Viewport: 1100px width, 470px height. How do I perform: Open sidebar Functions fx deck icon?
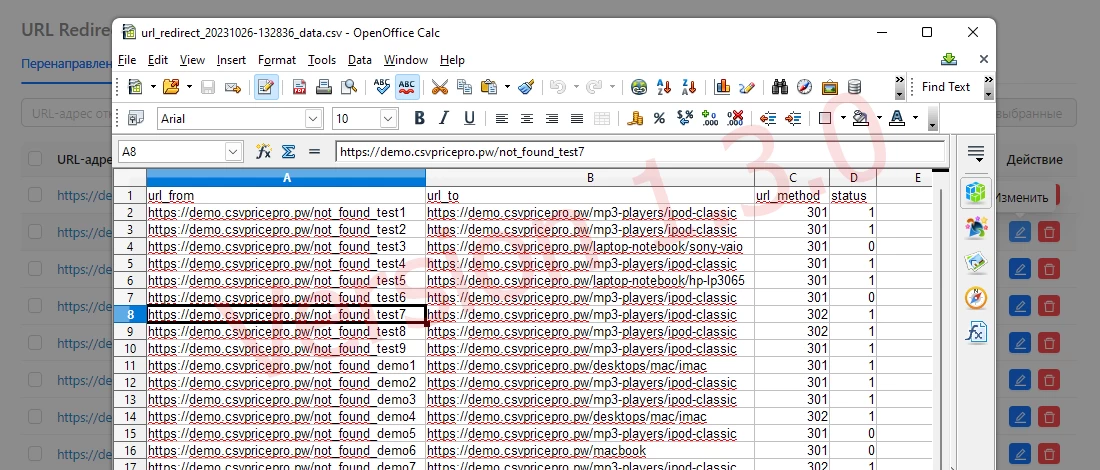coord(976,332)
